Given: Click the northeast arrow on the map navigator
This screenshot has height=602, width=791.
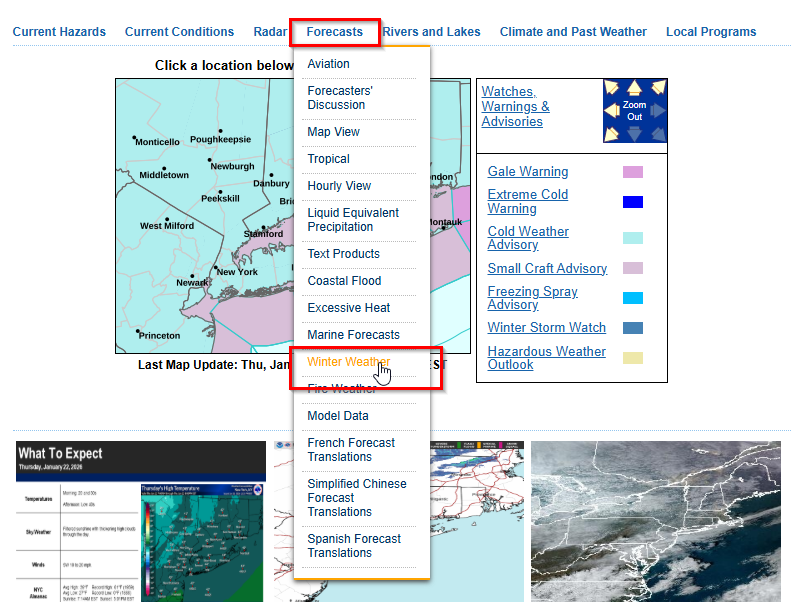Looking at the screenshot, I should 658,88.
